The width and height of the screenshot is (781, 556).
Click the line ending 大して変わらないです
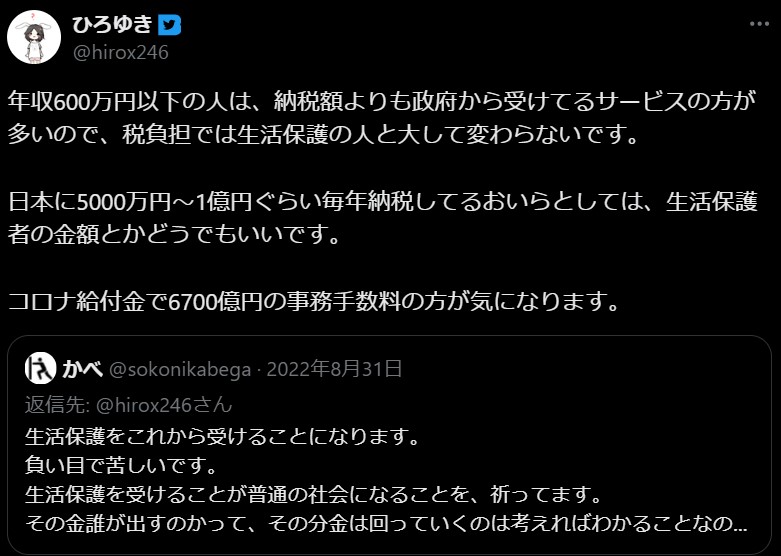(x=322, y=134)
